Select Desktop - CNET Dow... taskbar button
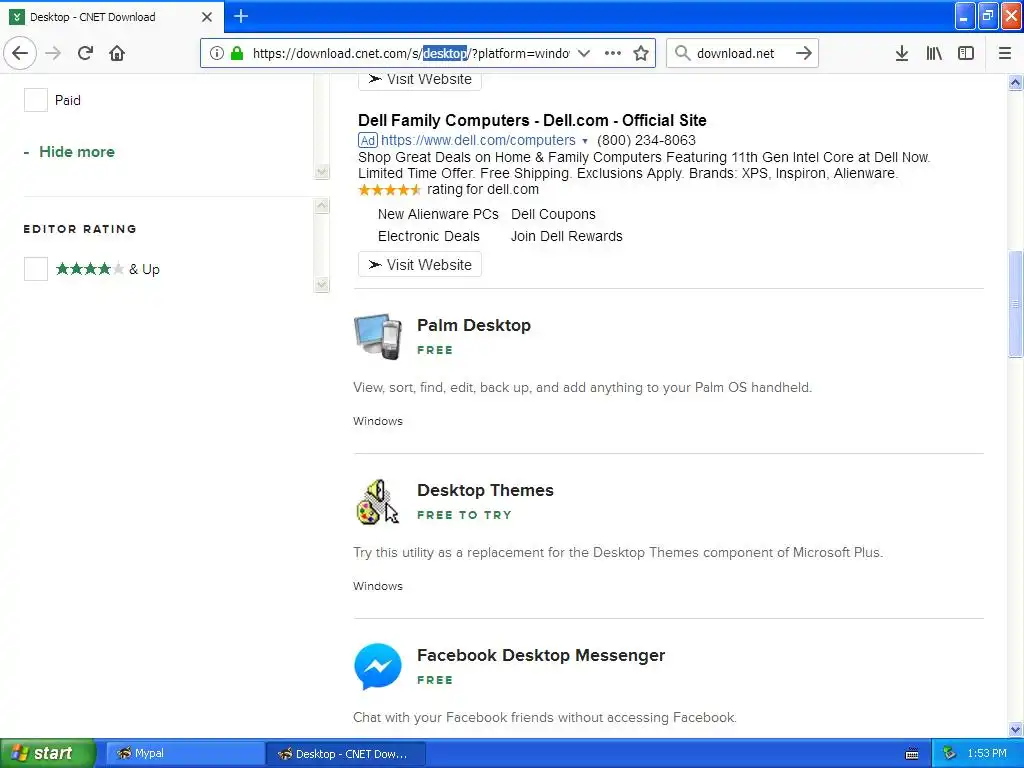Image resolution: width=1024 pixels, height=768 pixels. 345,754
